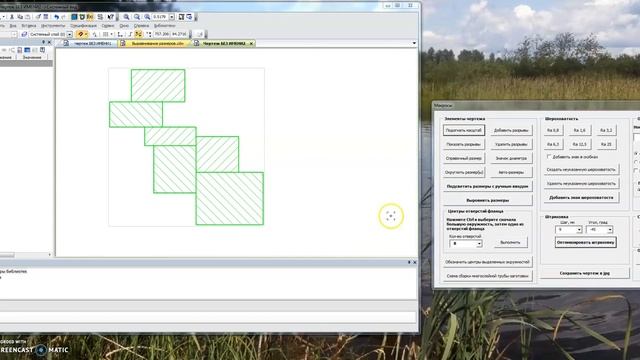Open the Спецификация menu
Screen dimensions: 640x360
click(83, 26)
